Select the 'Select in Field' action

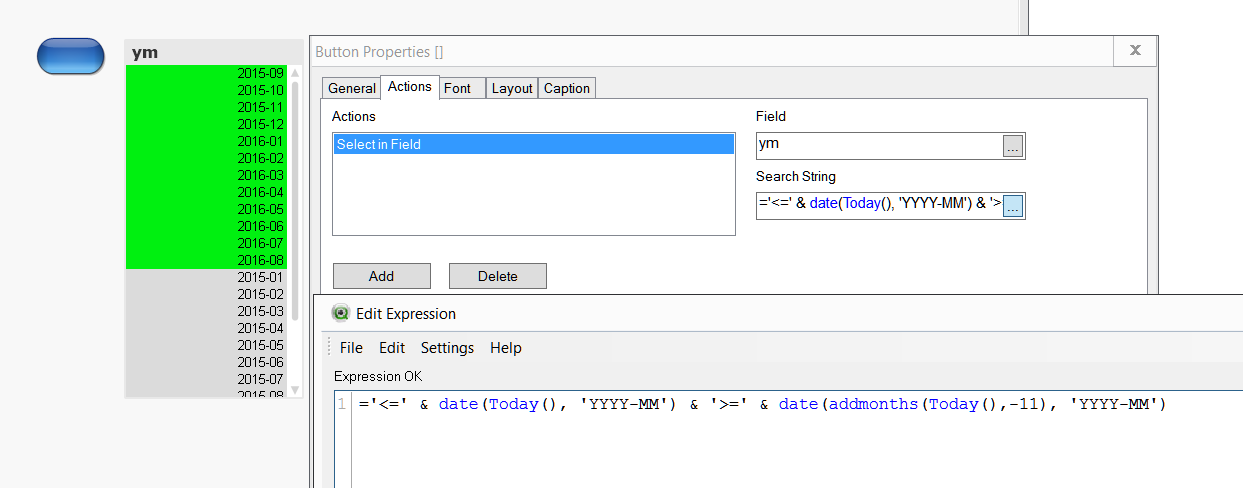point(532,145)
